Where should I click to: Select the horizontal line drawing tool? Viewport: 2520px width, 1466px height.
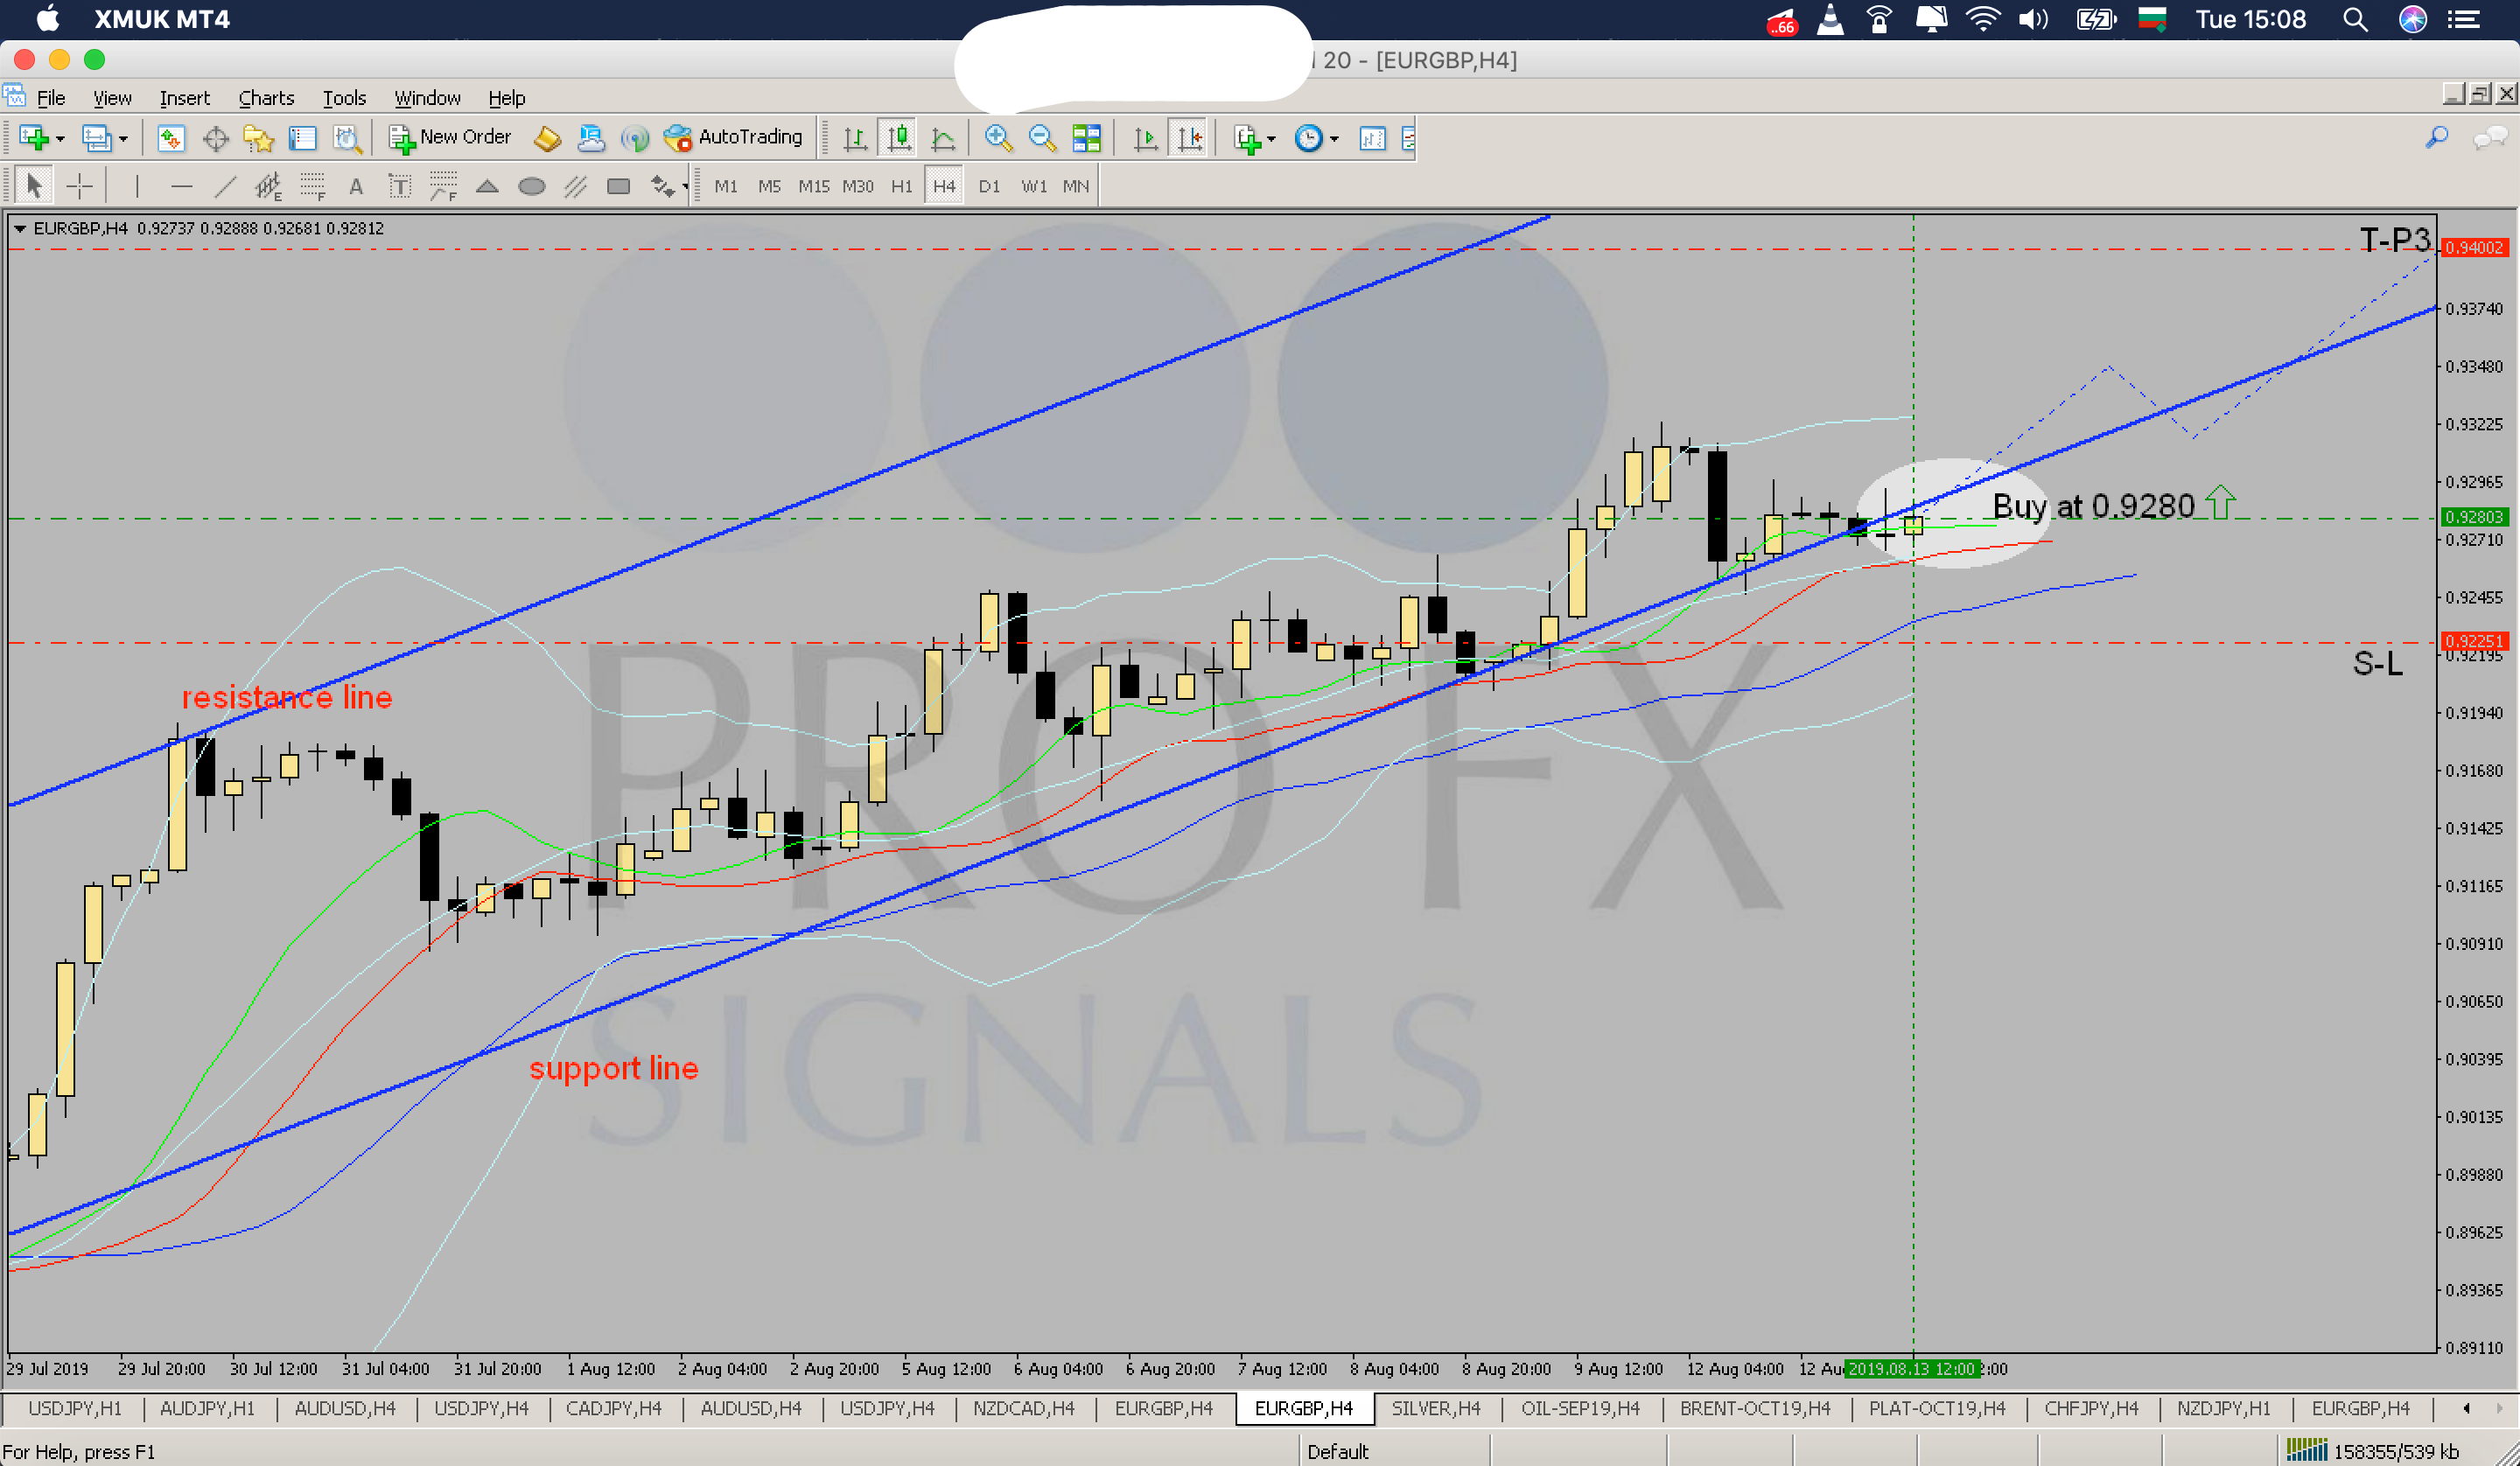[181, 185]
